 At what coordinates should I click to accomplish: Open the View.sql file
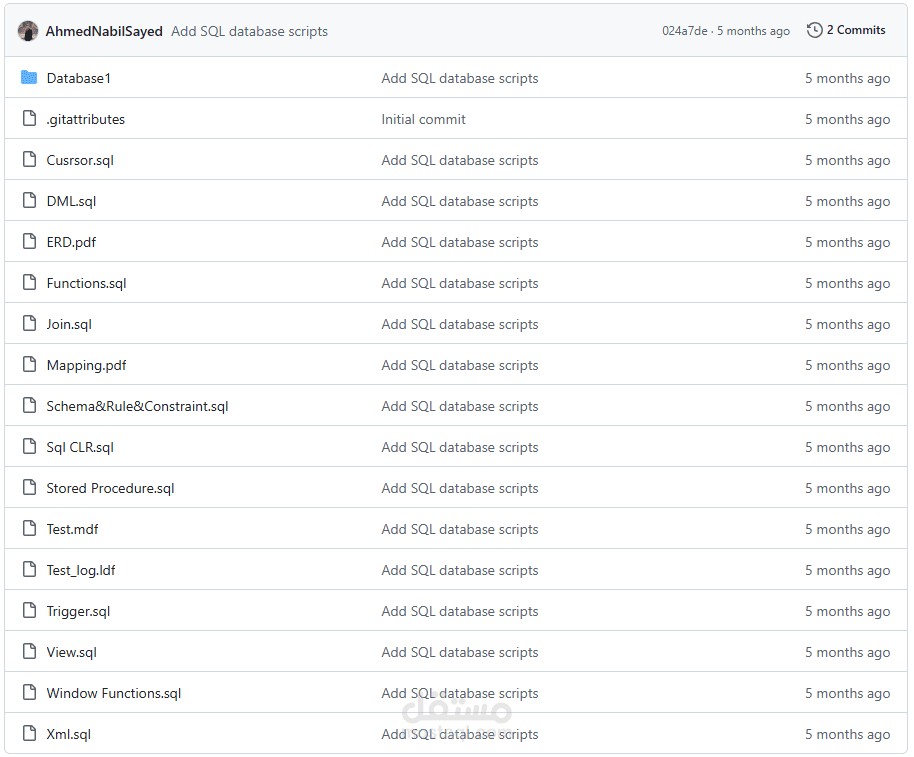pyautogui.click(x=72, y=652)
